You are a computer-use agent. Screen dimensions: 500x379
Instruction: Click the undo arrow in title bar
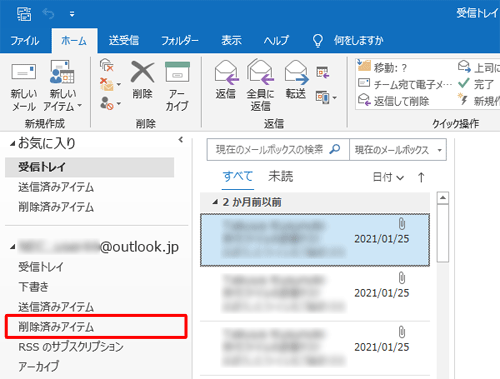point(48,14)
